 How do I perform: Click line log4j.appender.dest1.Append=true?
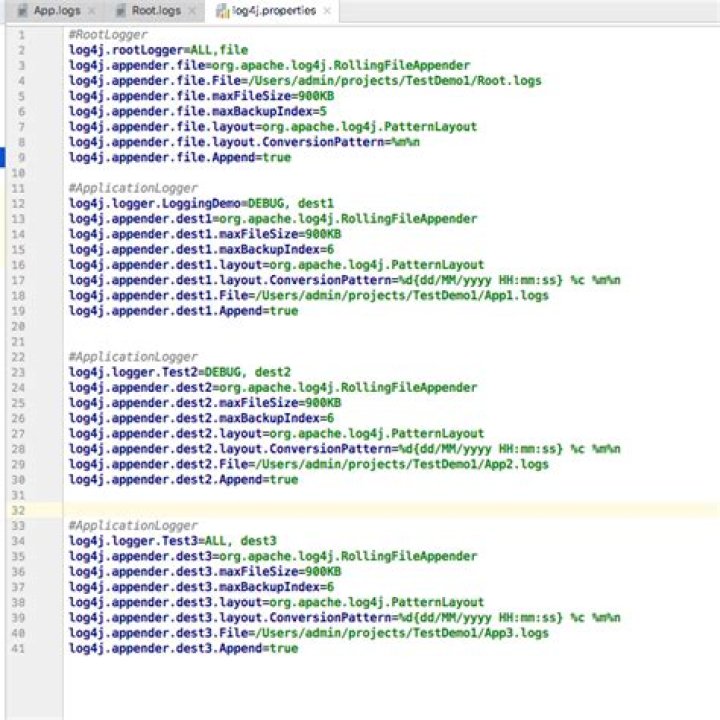click(x=183, y=311)
